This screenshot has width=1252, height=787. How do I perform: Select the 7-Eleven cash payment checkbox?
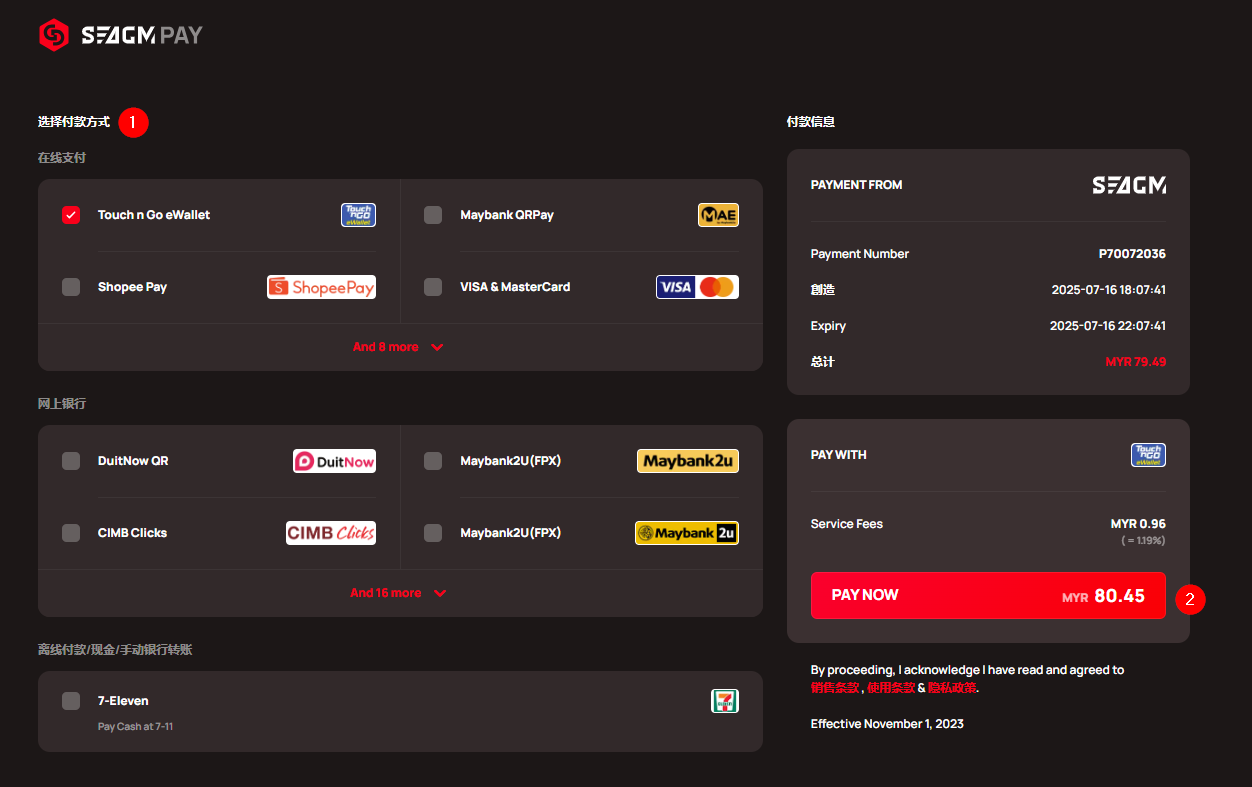pyautogui.click(x=71, y=701)
